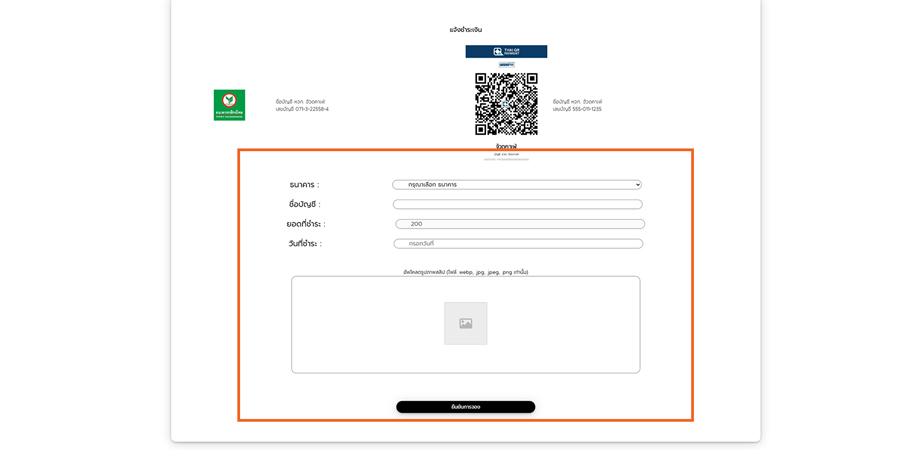Click the ยอดที่ชำระ field label
The height and width of the screenshot is (450, 900).
pos(305,224)
